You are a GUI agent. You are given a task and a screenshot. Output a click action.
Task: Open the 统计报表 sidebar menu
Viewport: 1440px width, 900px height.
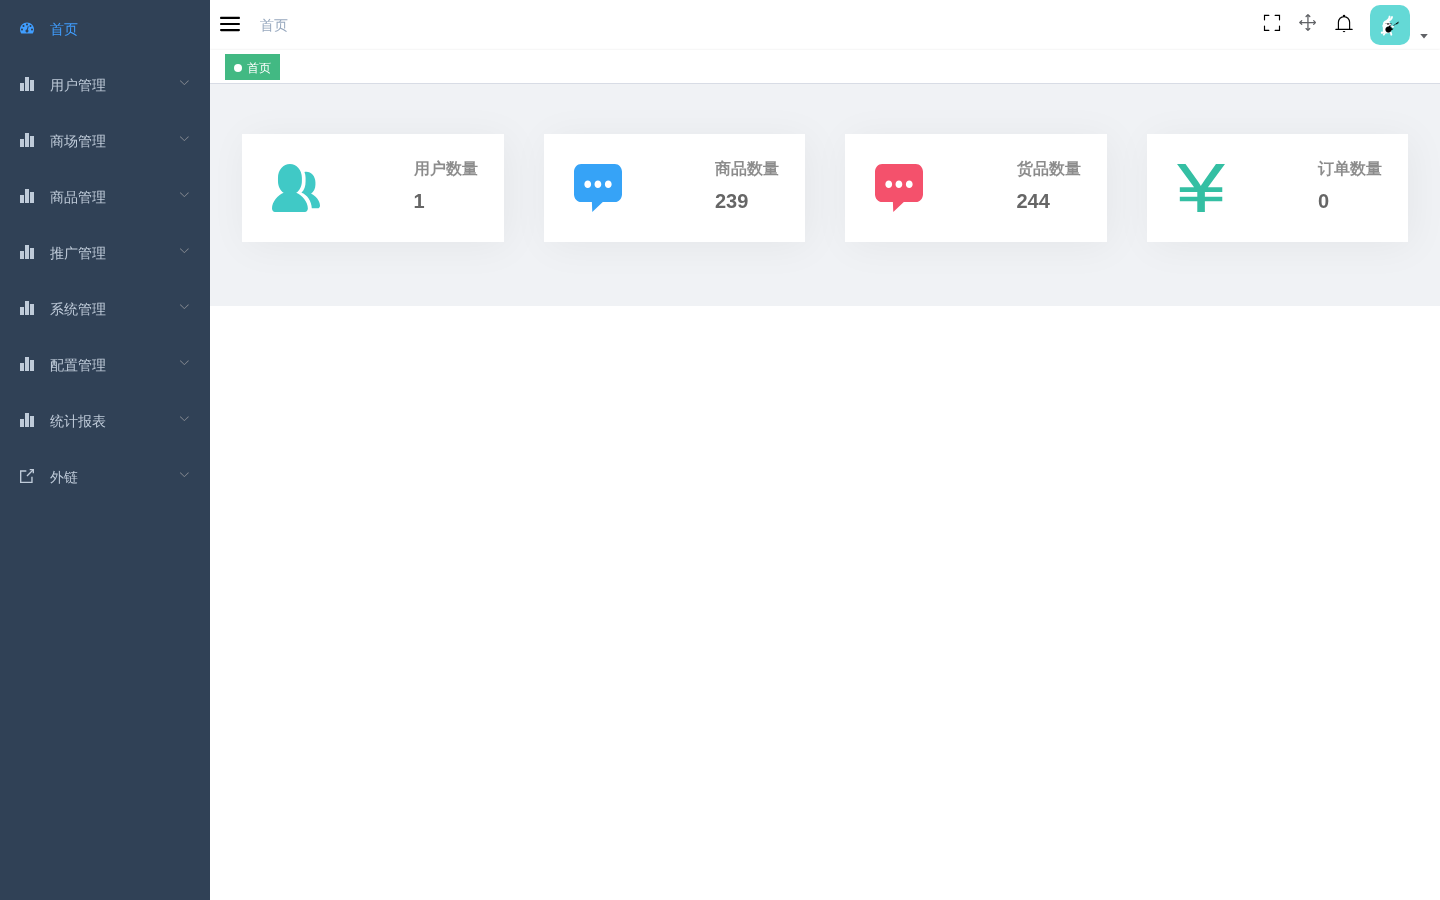(x=105, y=420)
